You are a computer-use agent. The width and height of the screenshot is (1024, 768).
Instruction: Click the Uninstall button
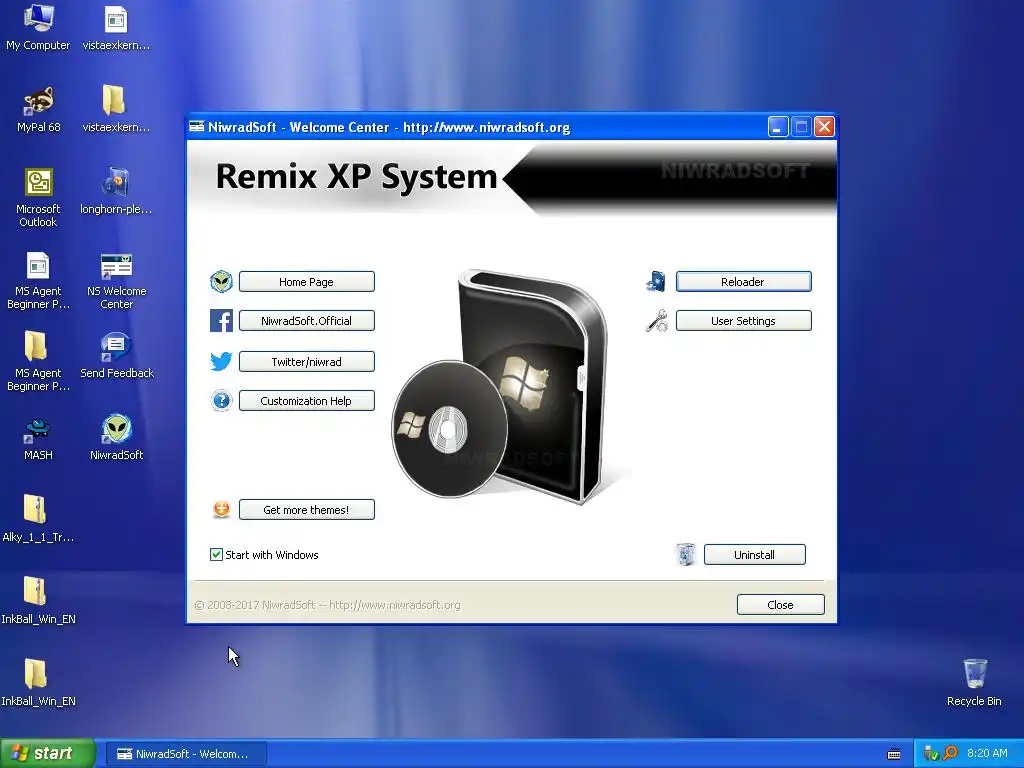(x=754, y=554)
